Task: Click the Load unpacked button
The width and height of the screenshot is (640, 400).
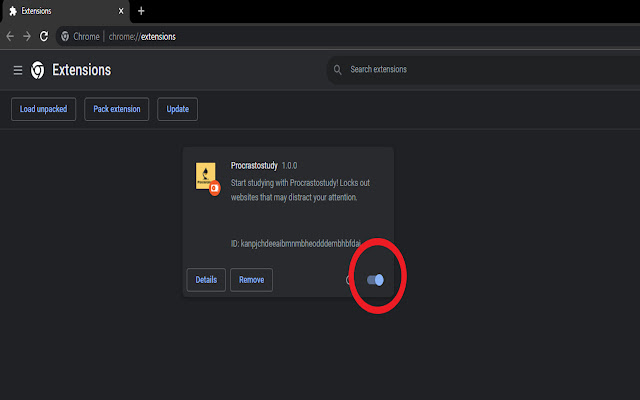Action: tap(43, 109)
